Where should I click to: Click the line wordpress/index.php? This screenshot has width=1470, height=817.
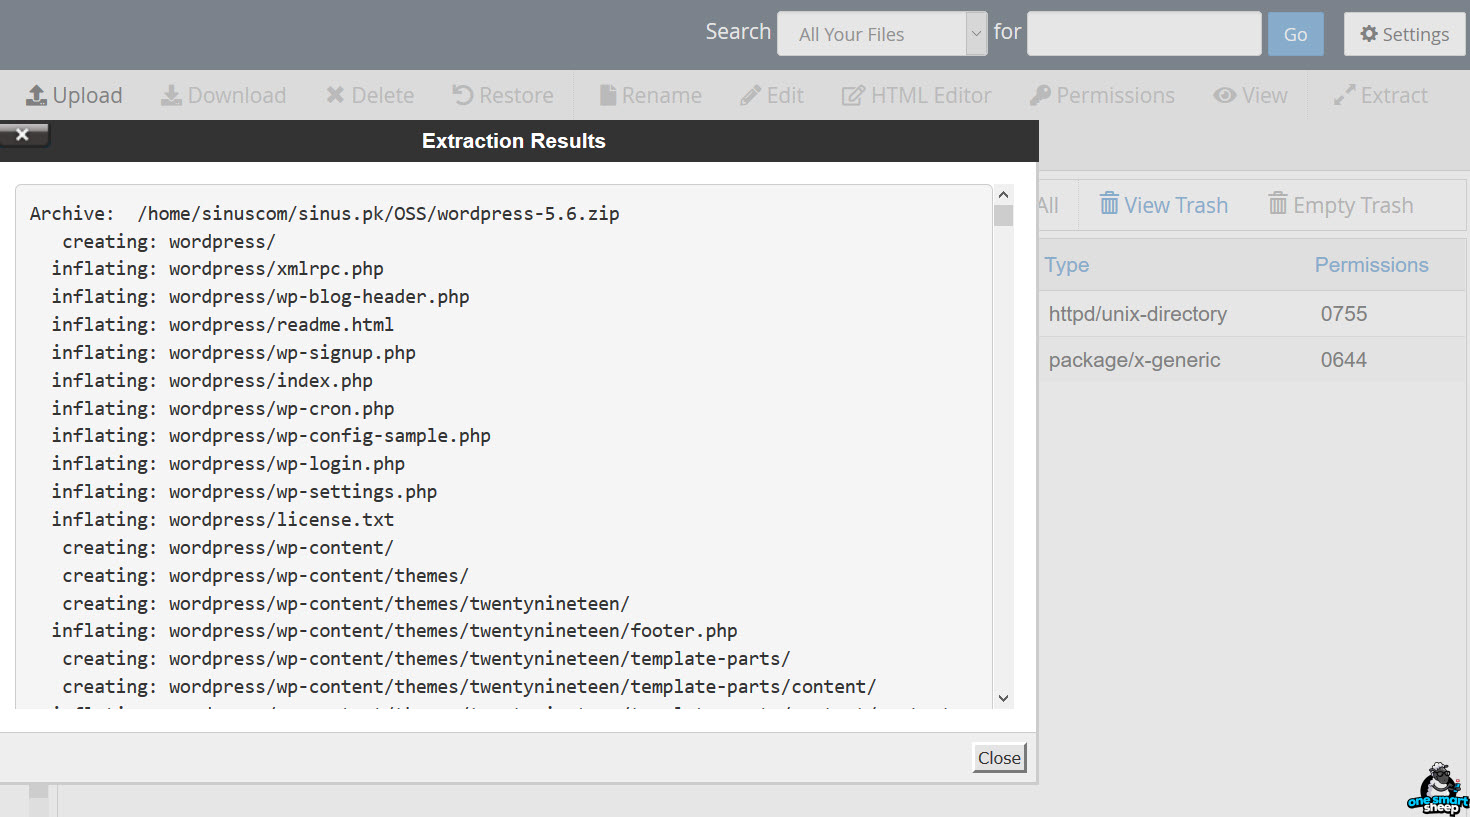click(212, 381)
